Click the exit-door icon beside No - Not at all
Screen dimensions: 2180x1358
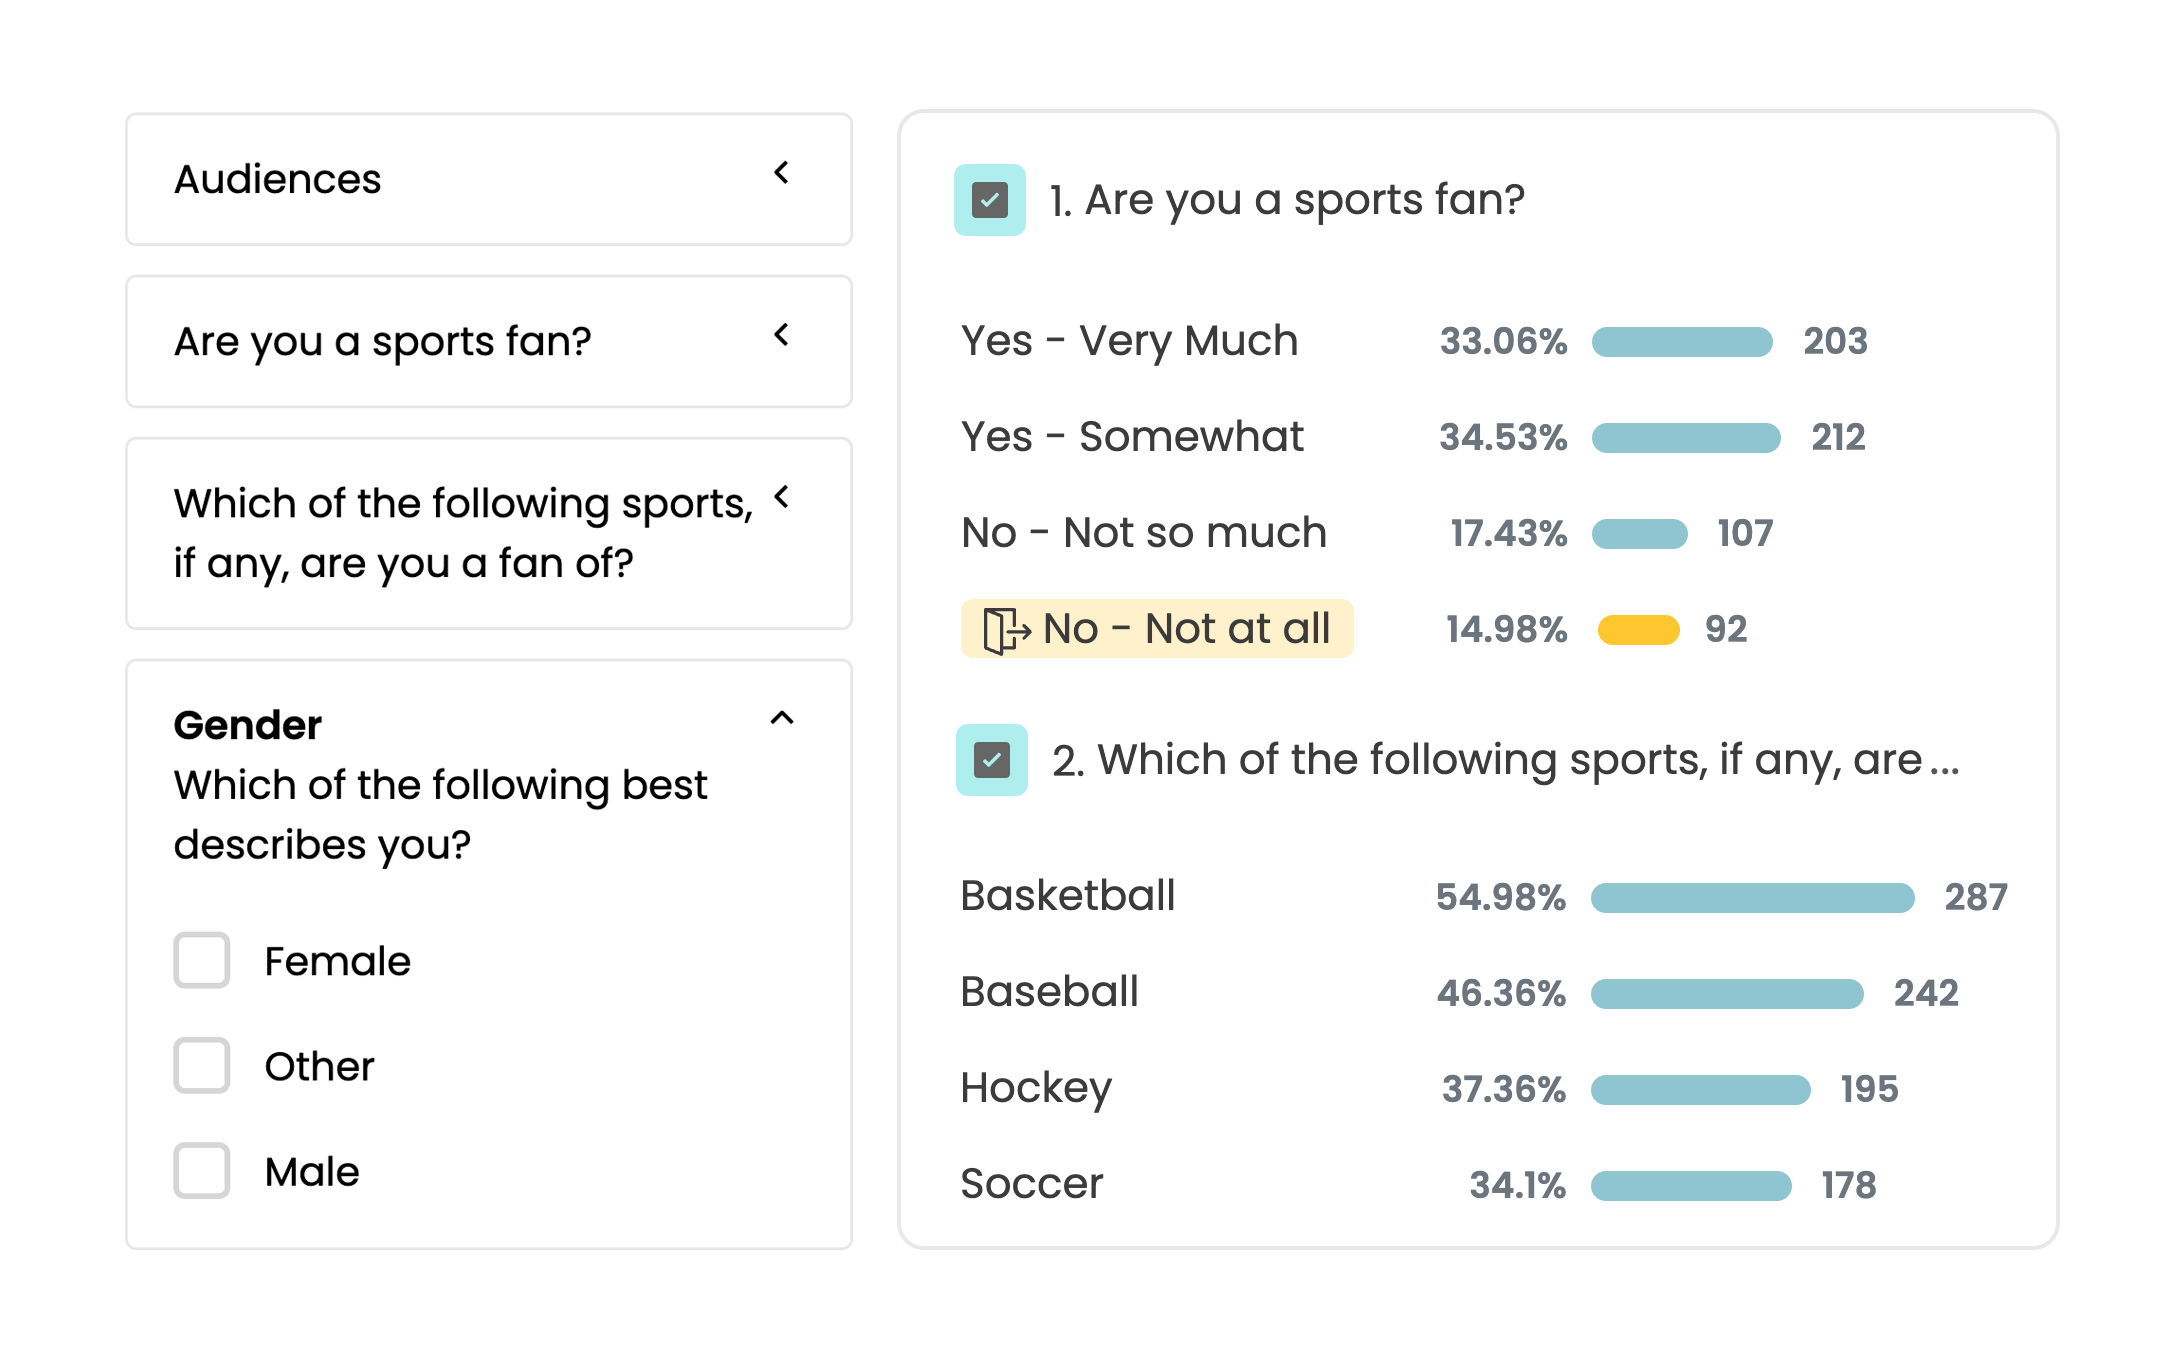(x=1006, y=630)
